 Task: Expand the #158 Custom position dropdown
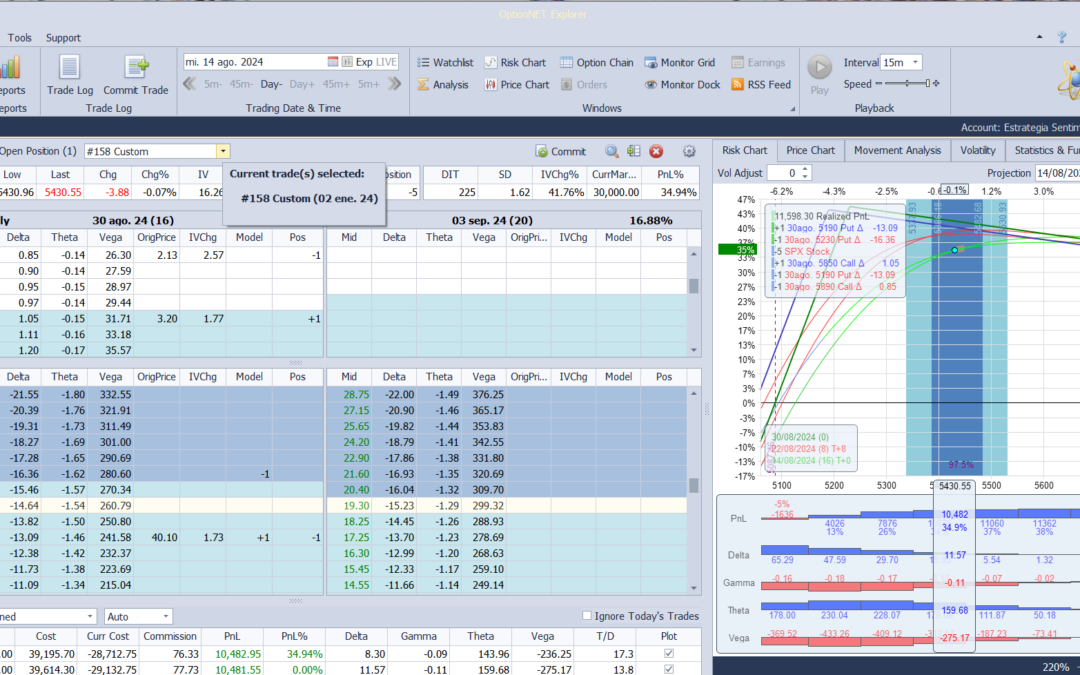(223, 152)
